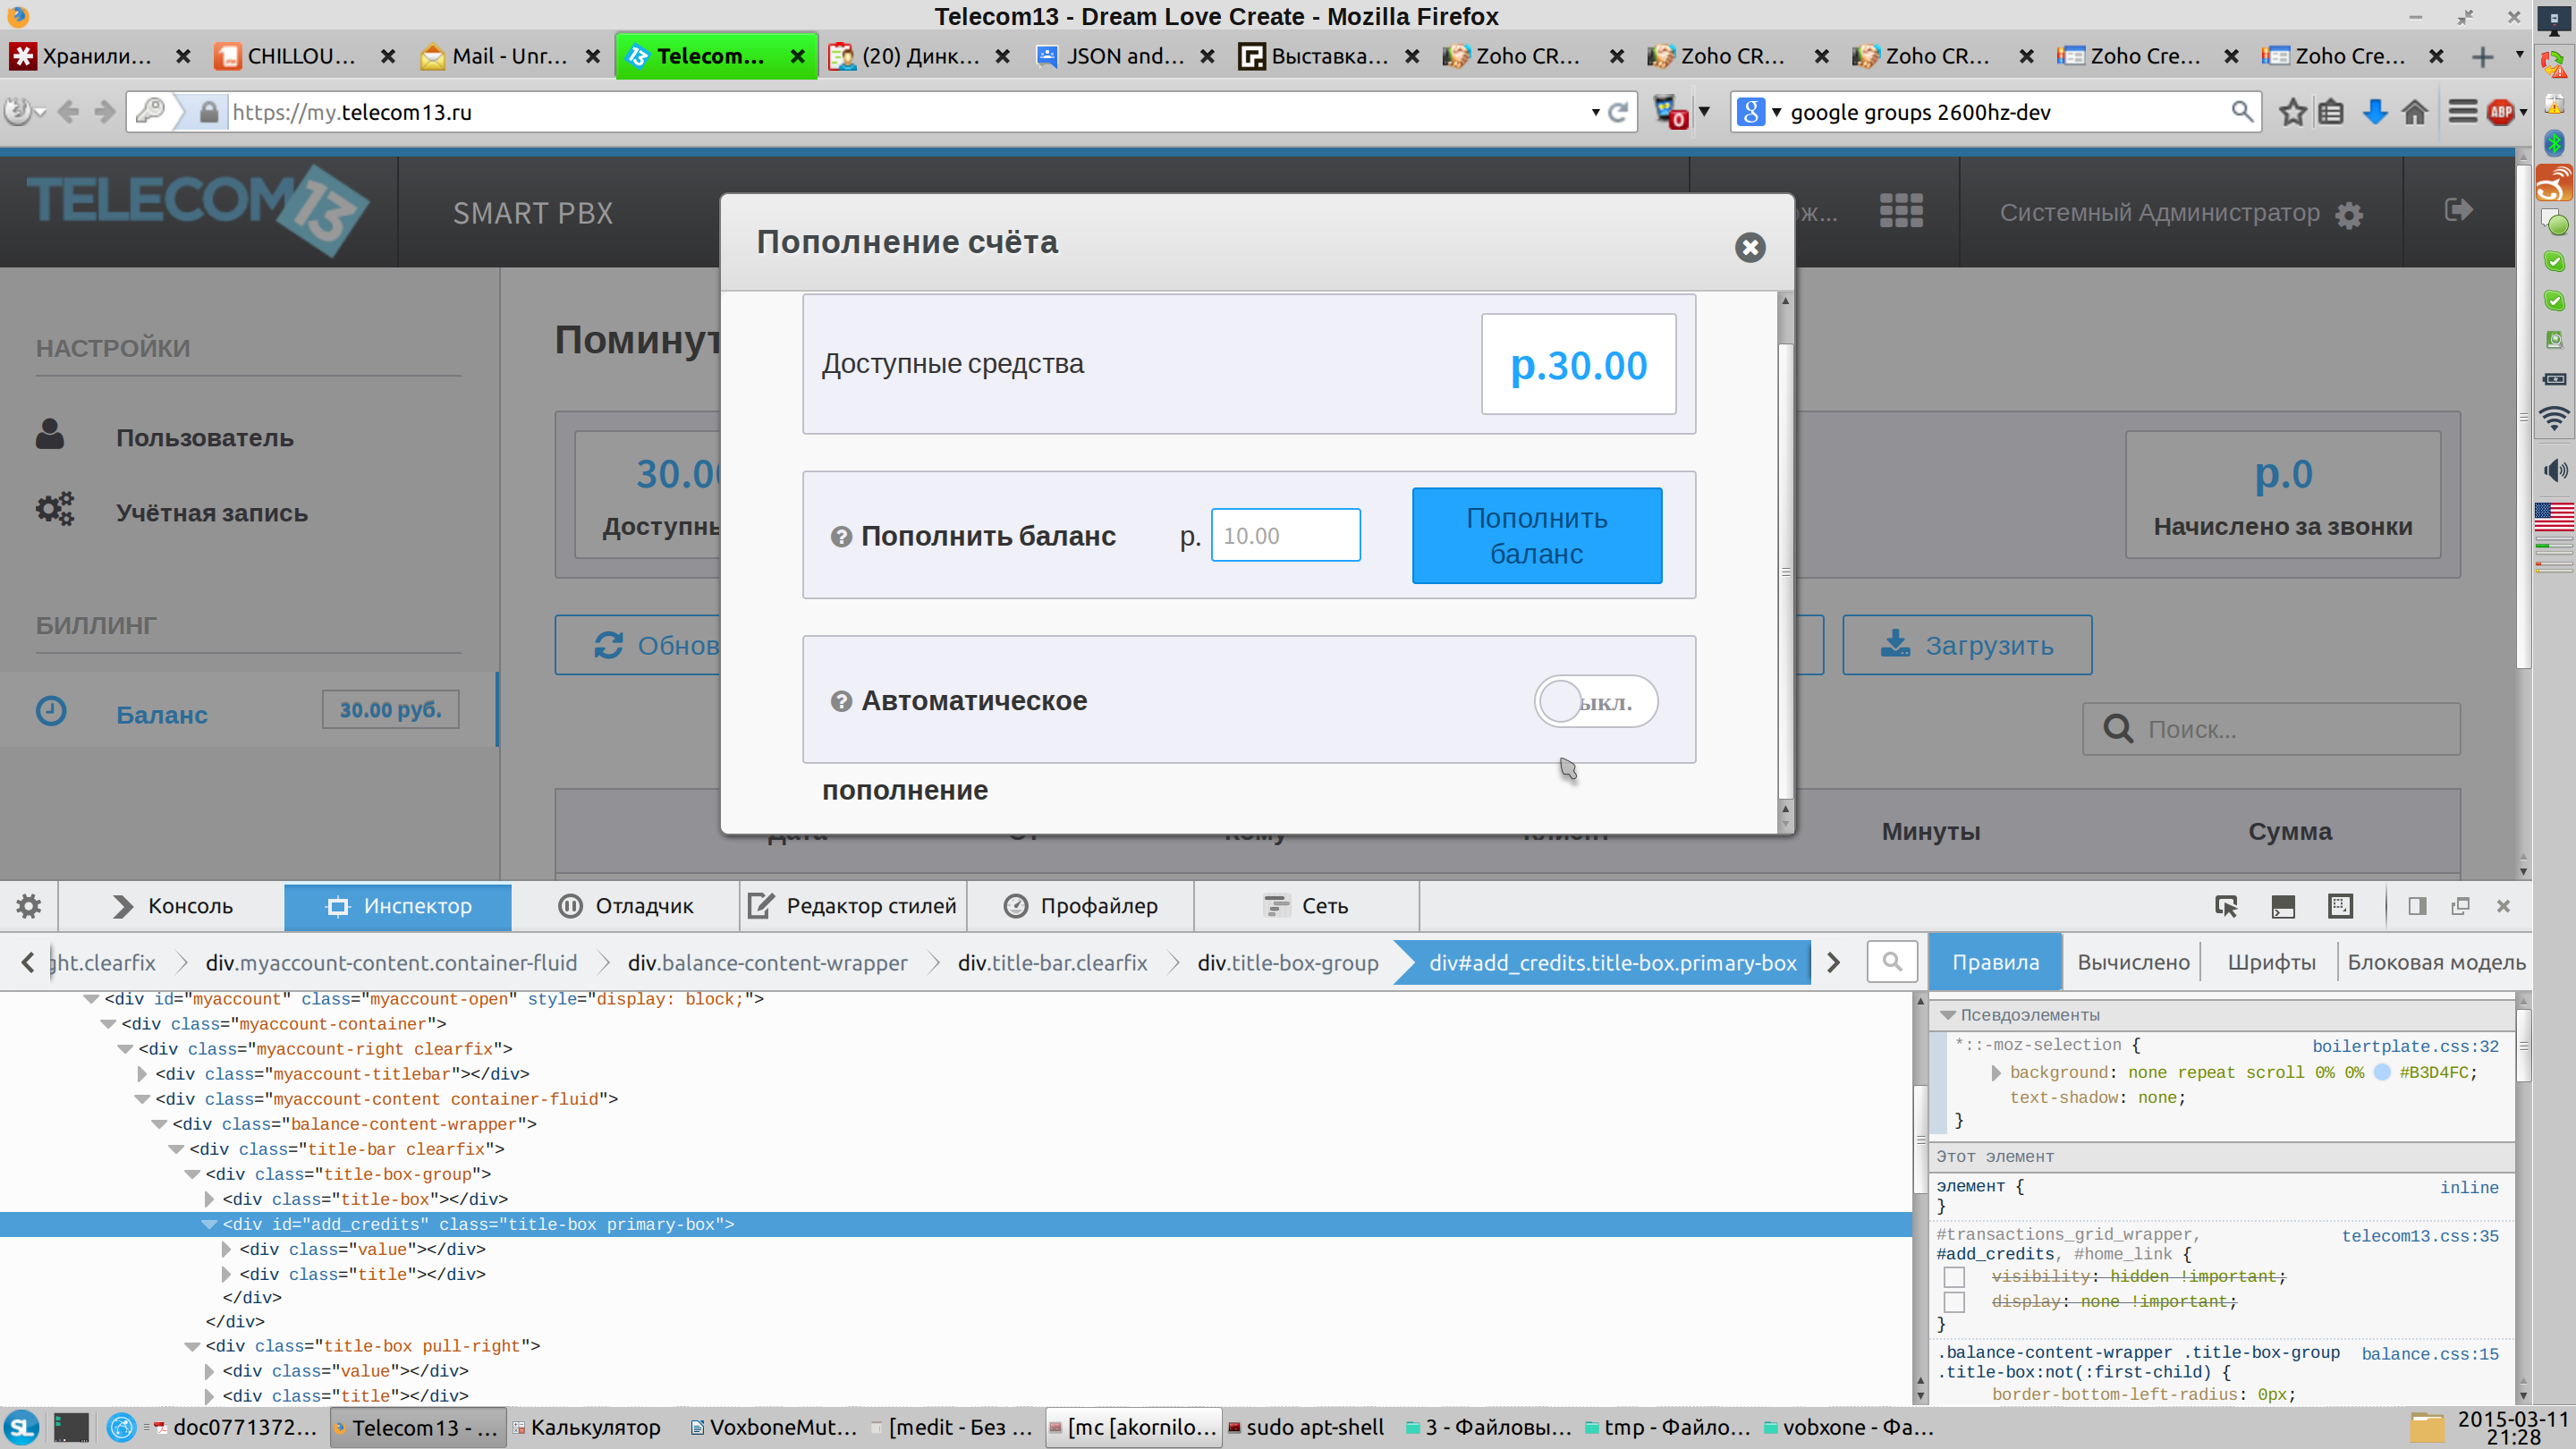2576x1449 pixels.
Task: Enable the display: none rule checkbox
Action: click(x=1954, y=1302)
